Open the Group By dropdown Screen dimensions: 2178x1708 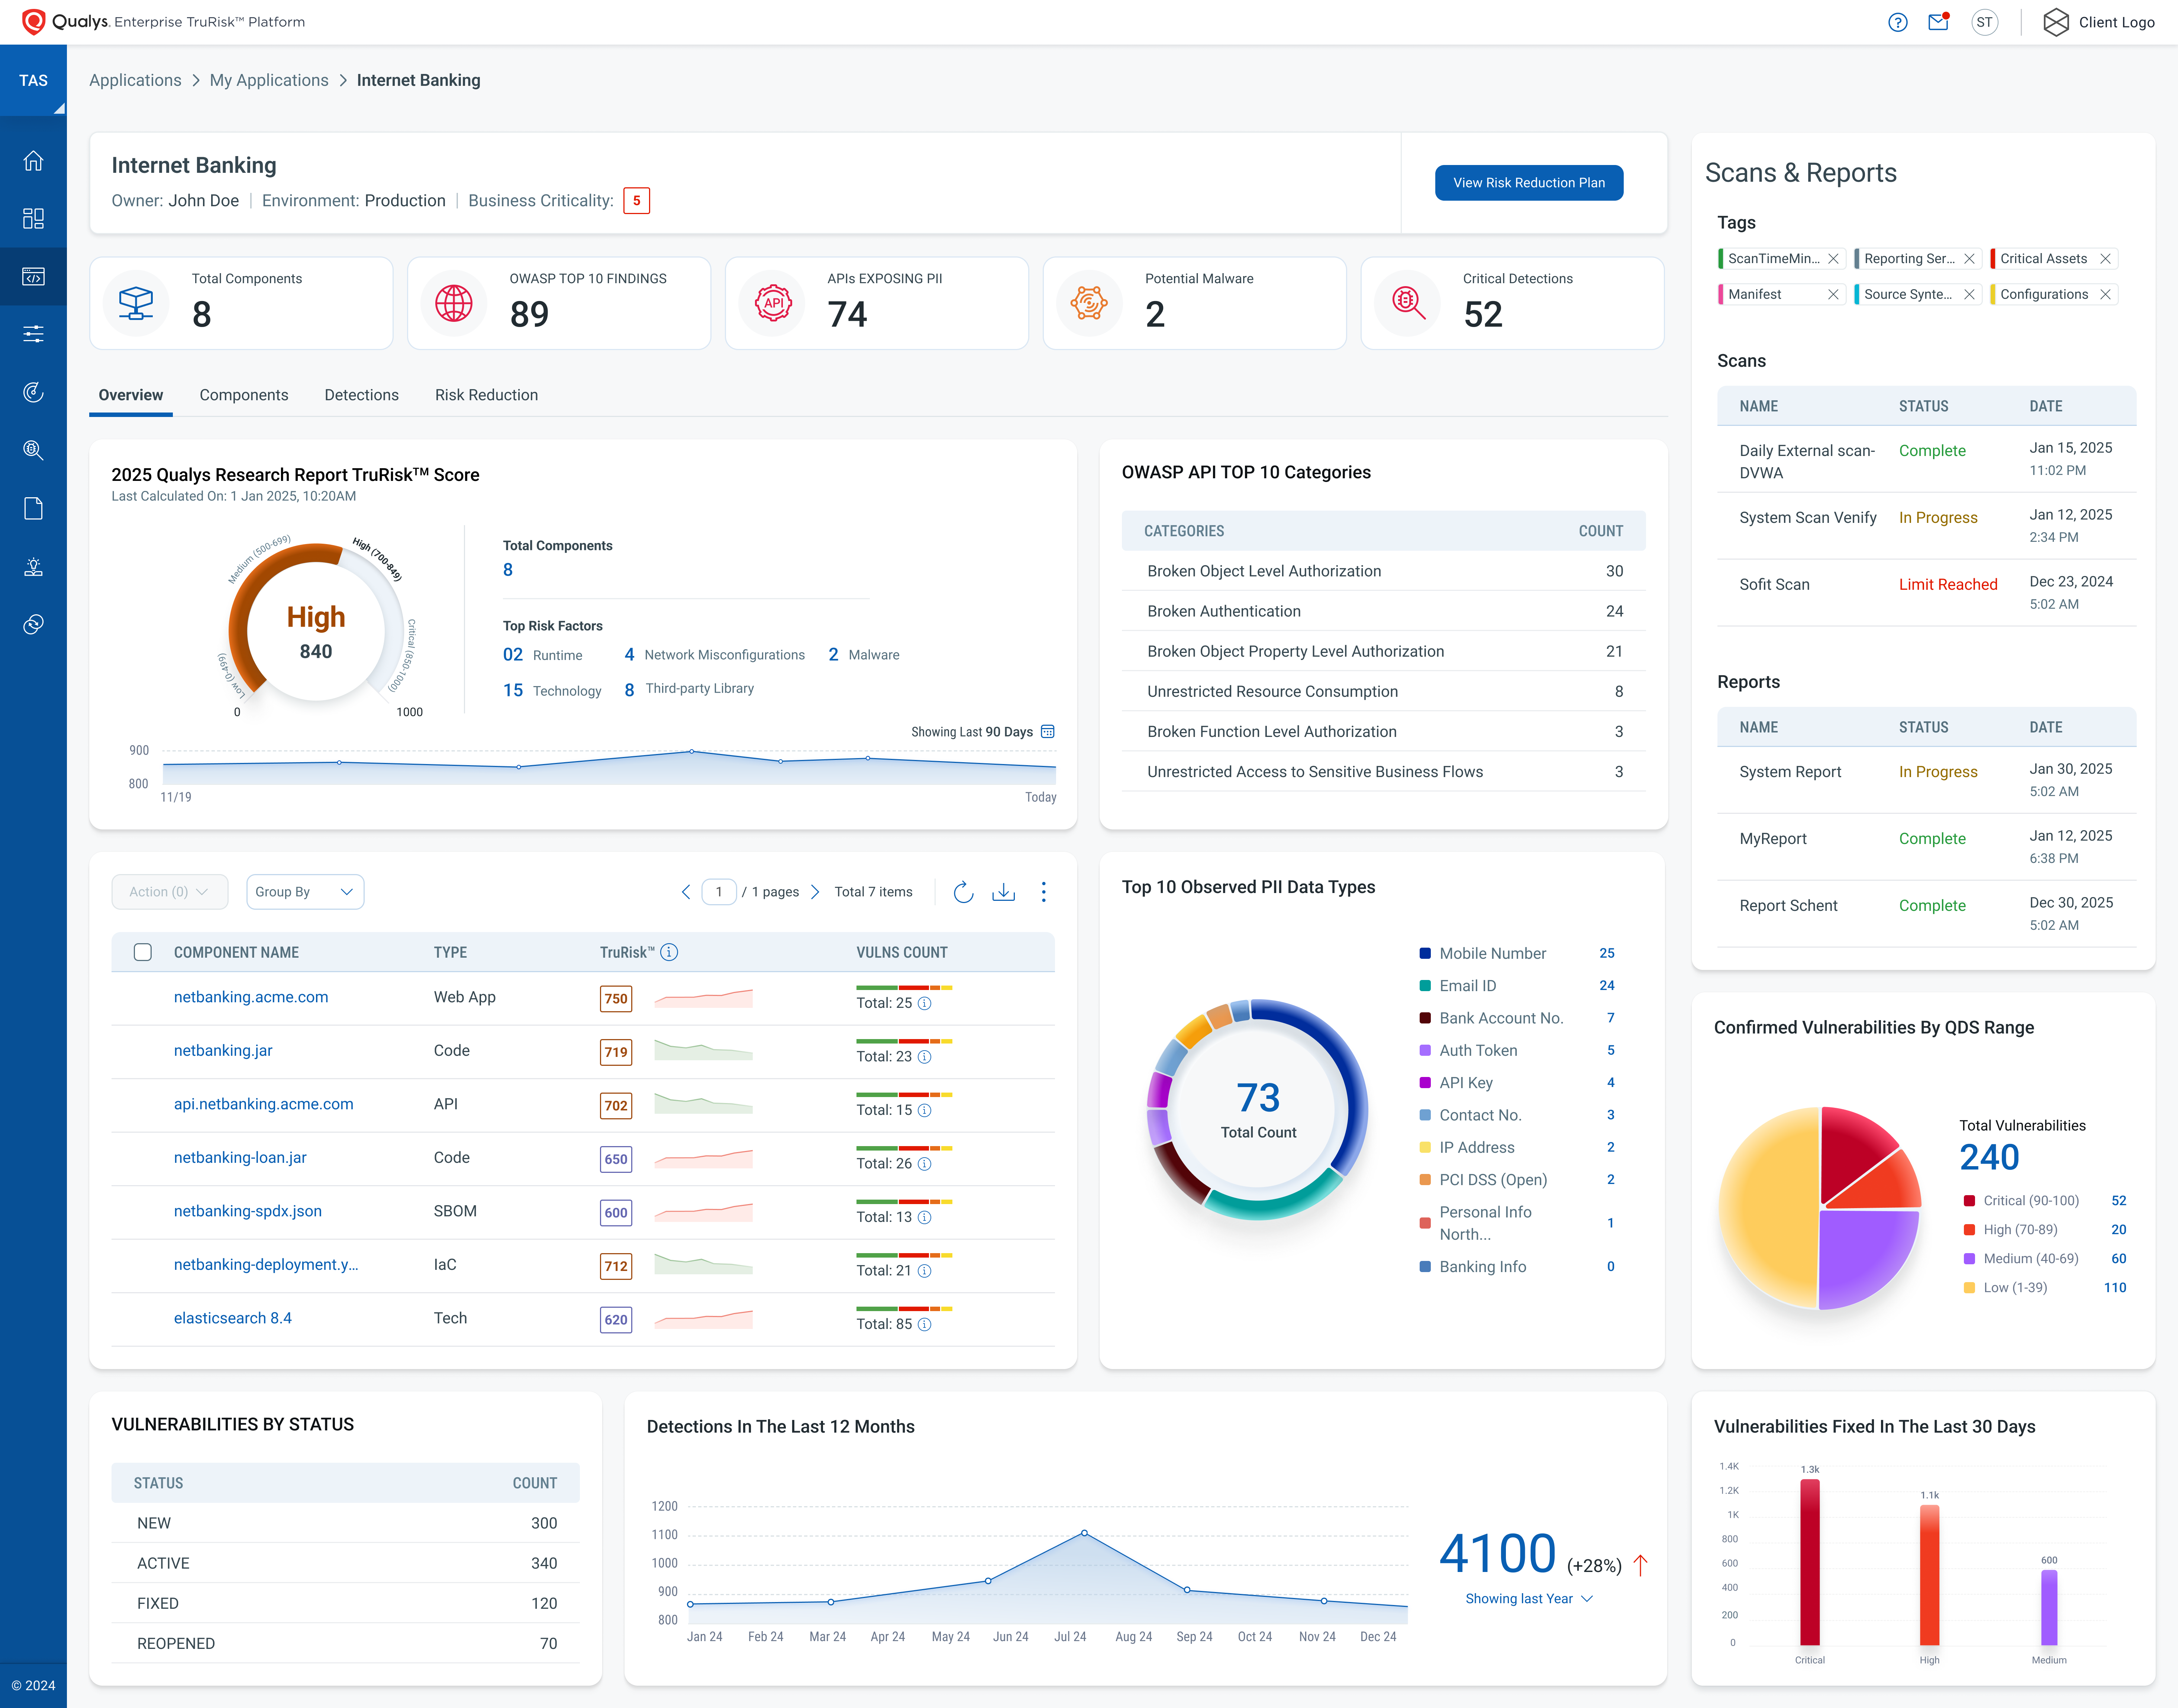pos(305,891)
